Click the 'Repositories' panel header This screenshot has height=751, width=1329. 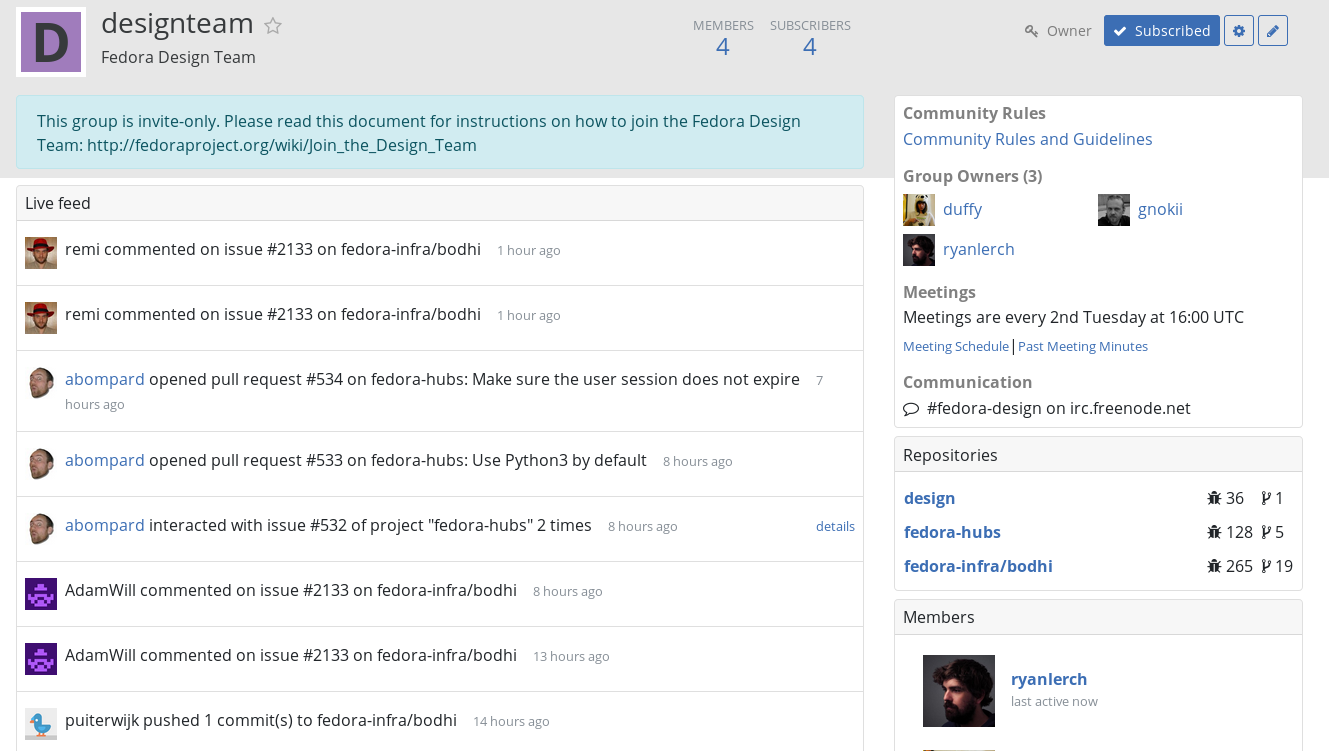pos(1098,455)
